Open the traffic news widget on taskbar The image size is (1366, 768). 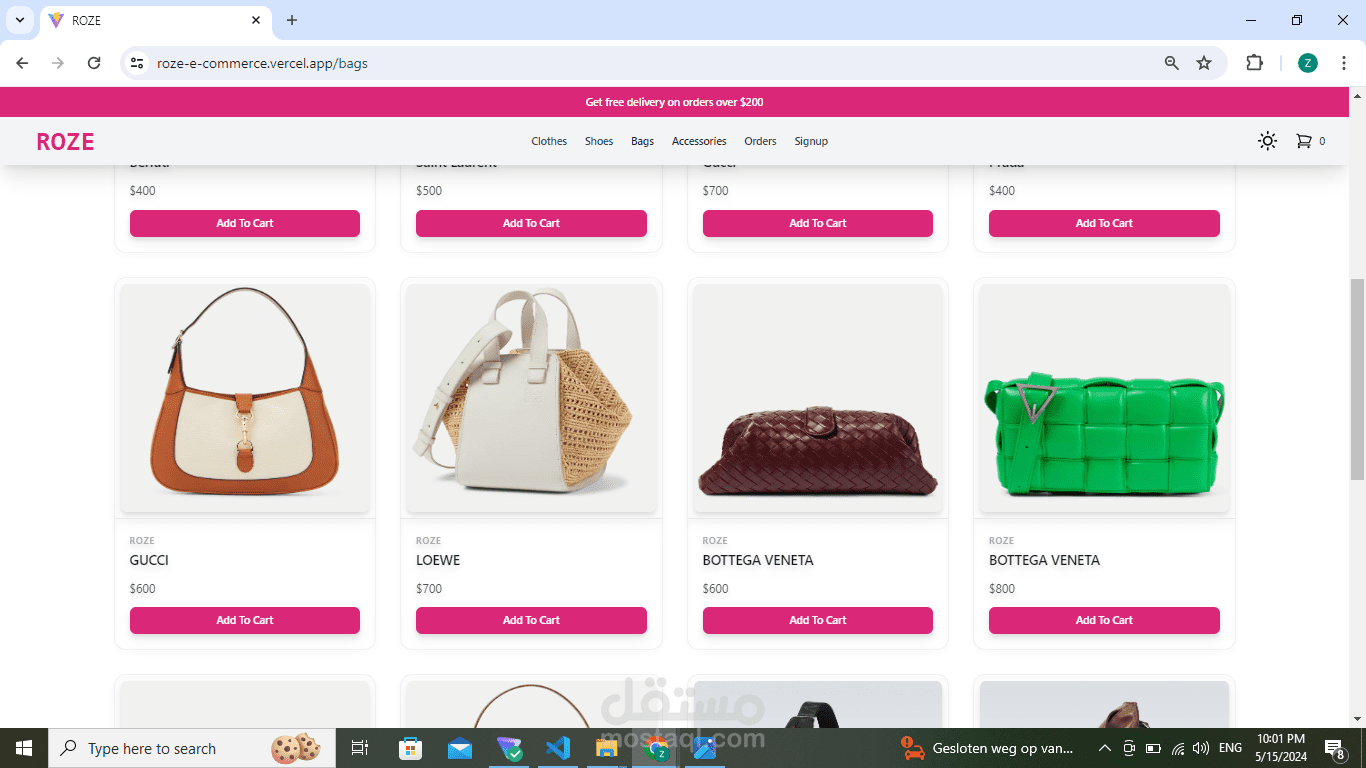(x=988, y=748)
